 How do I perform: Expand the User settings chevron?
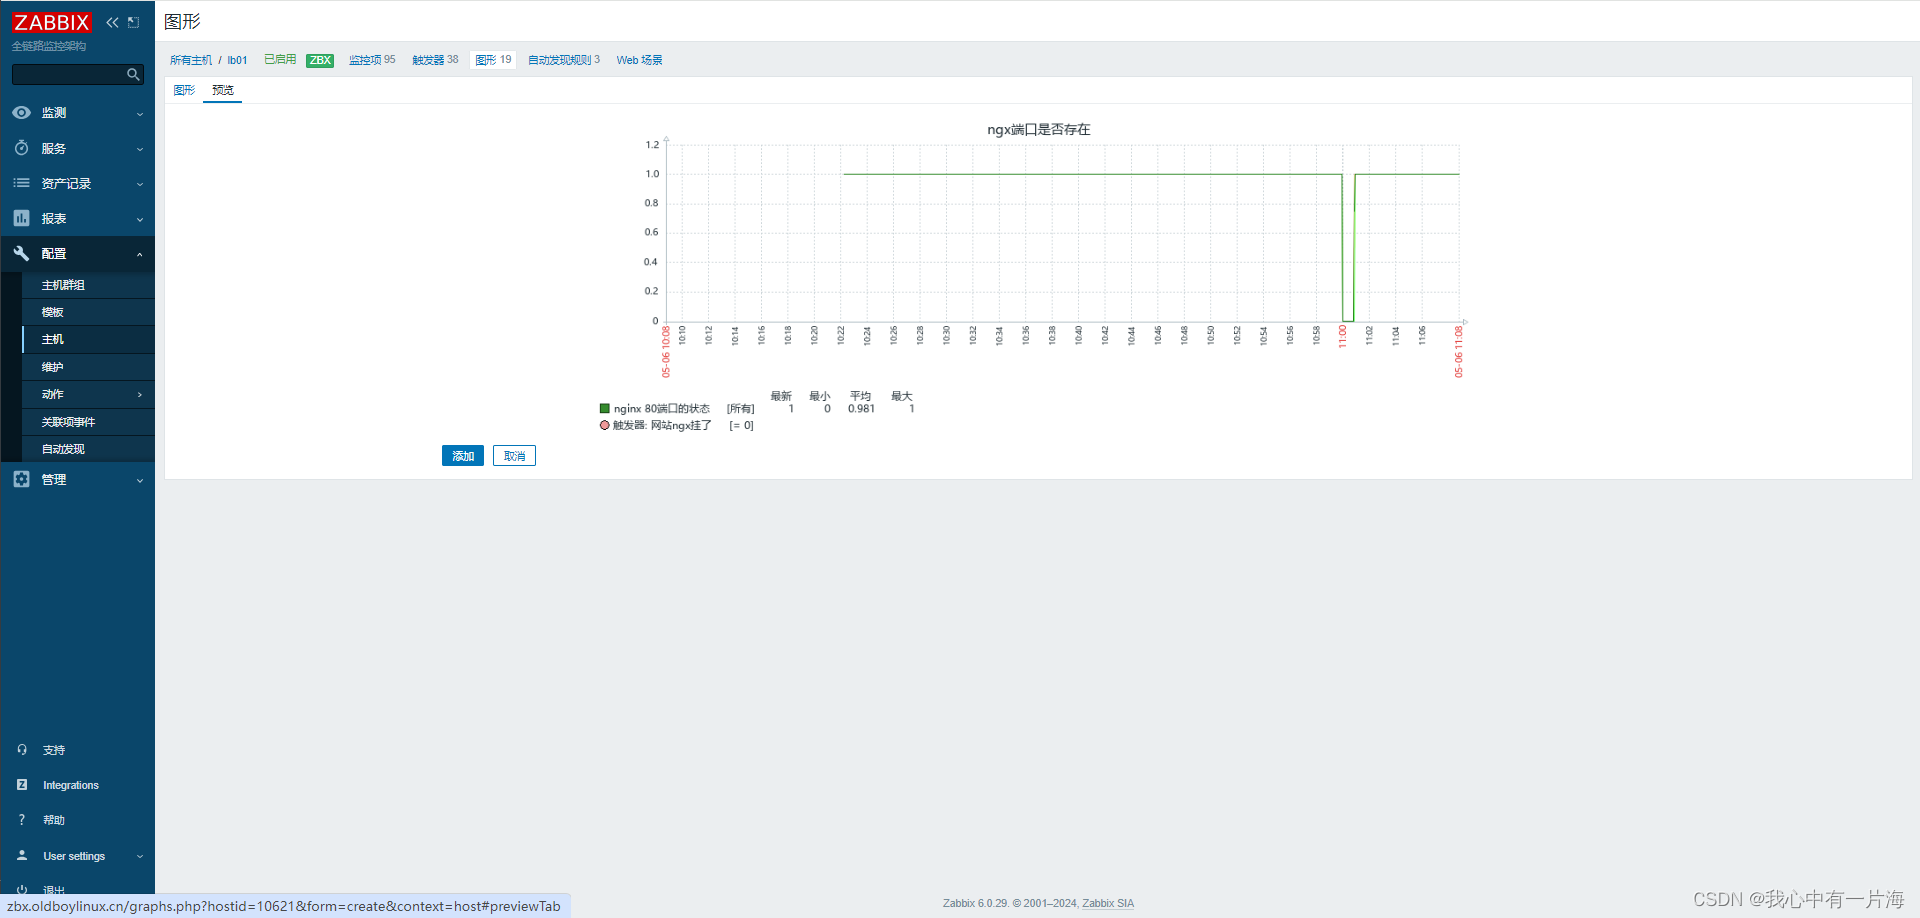(140, 857)
